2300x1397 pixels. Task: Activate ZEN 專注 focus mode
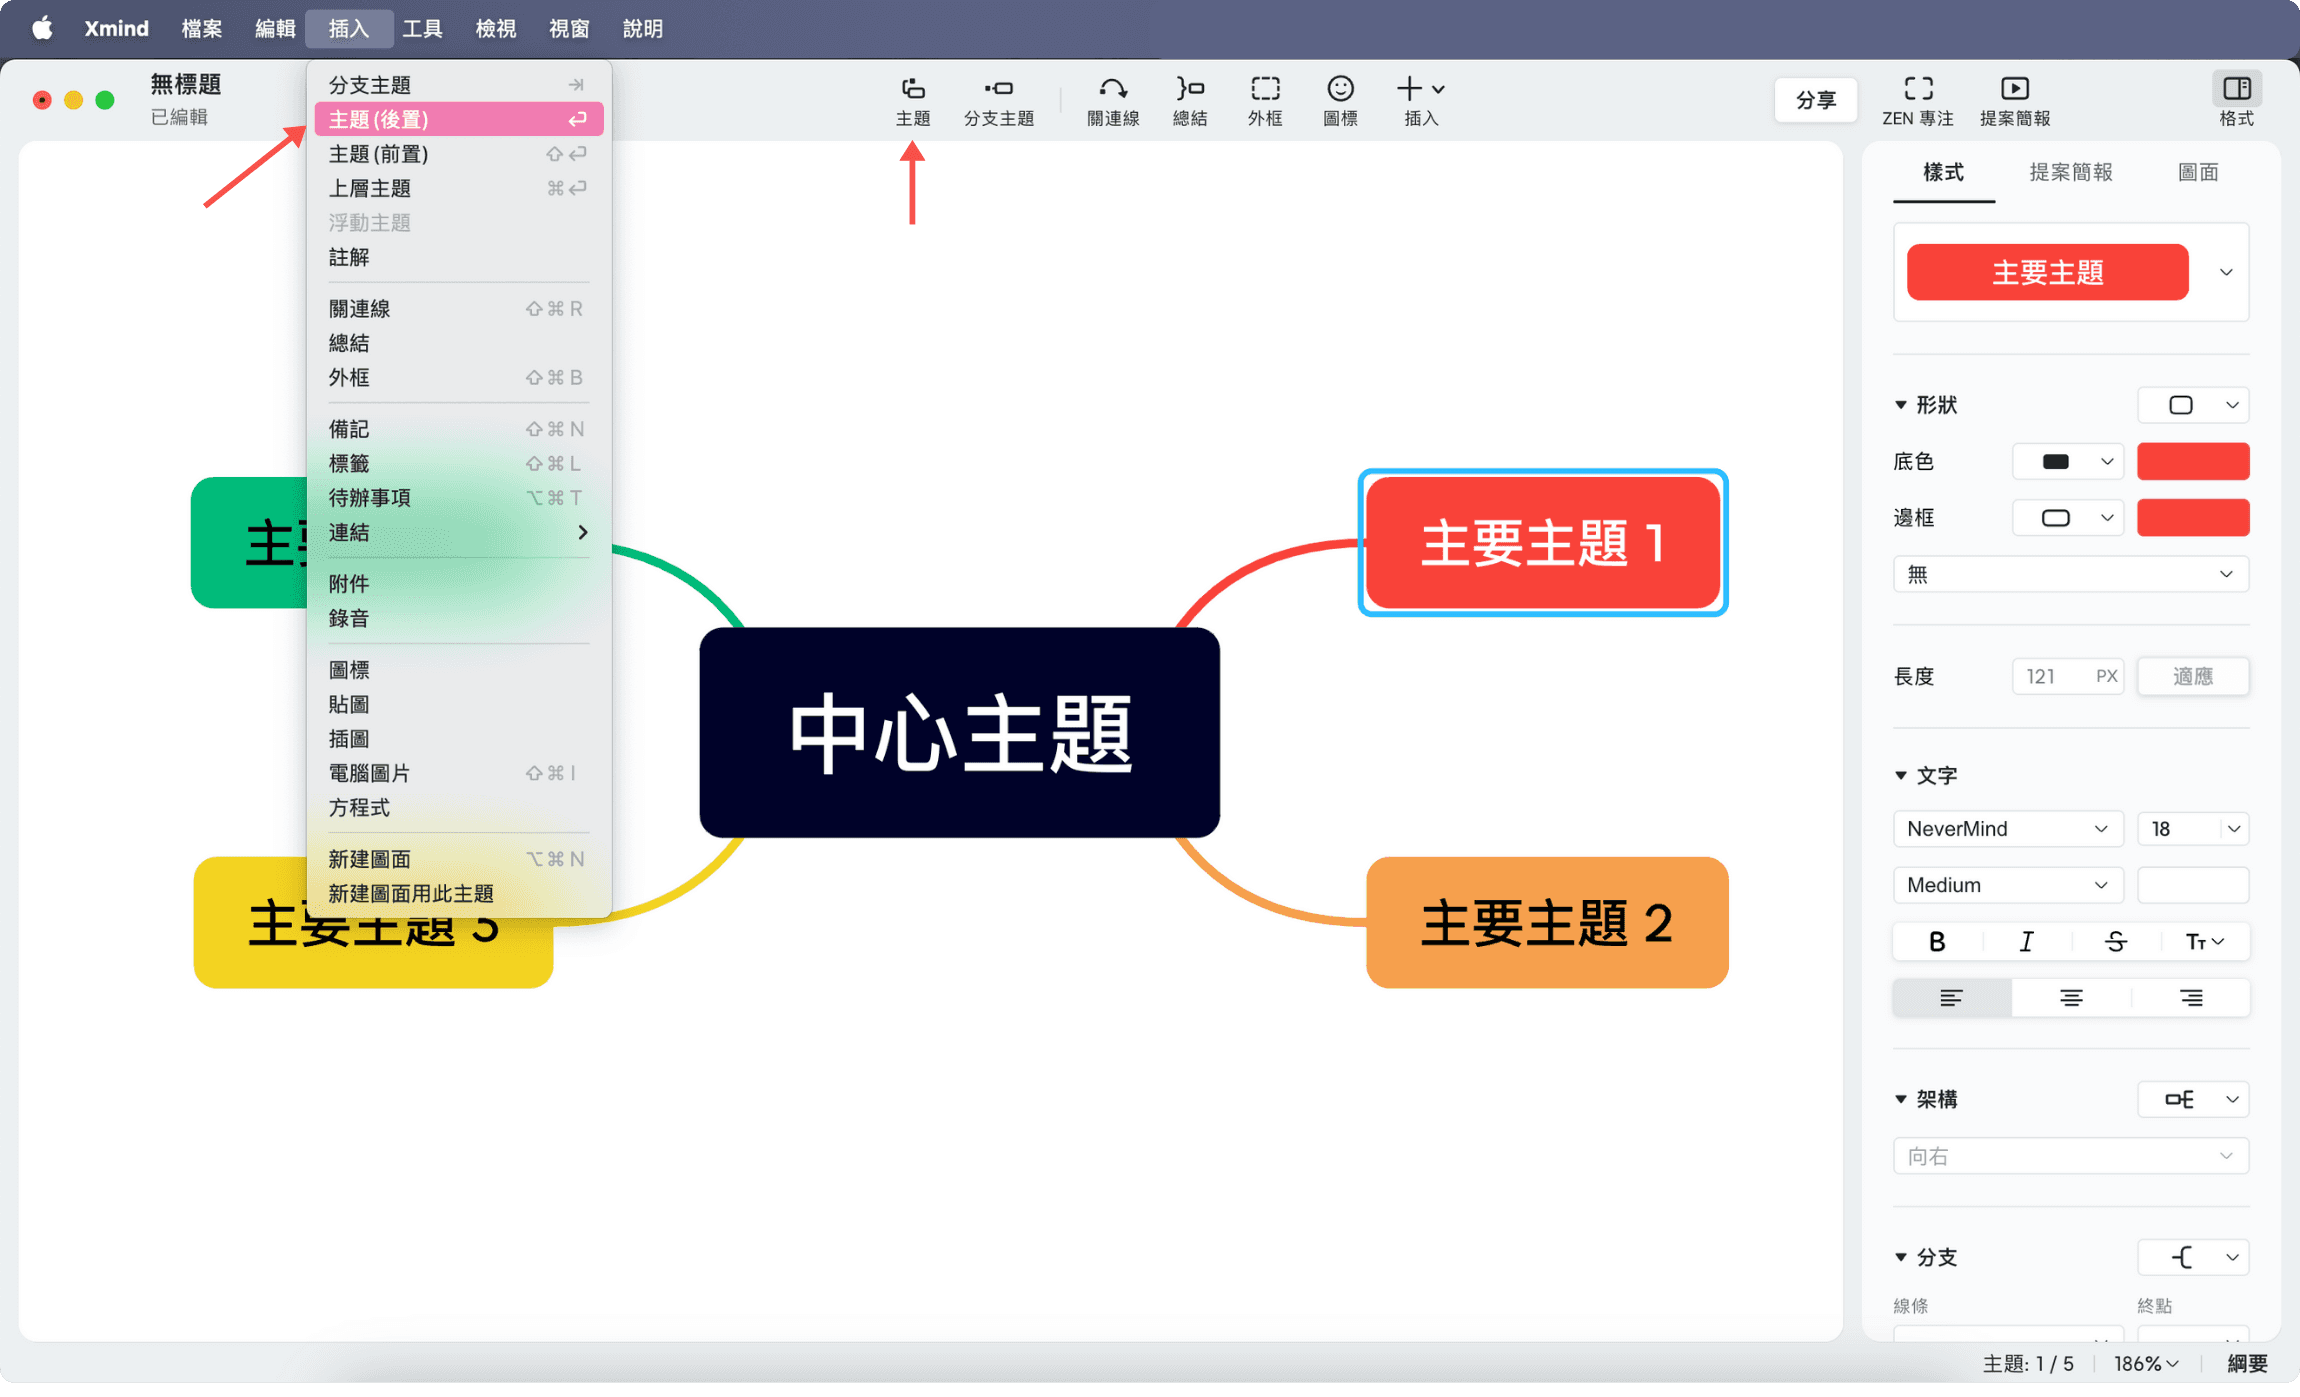coord(1919,99)
